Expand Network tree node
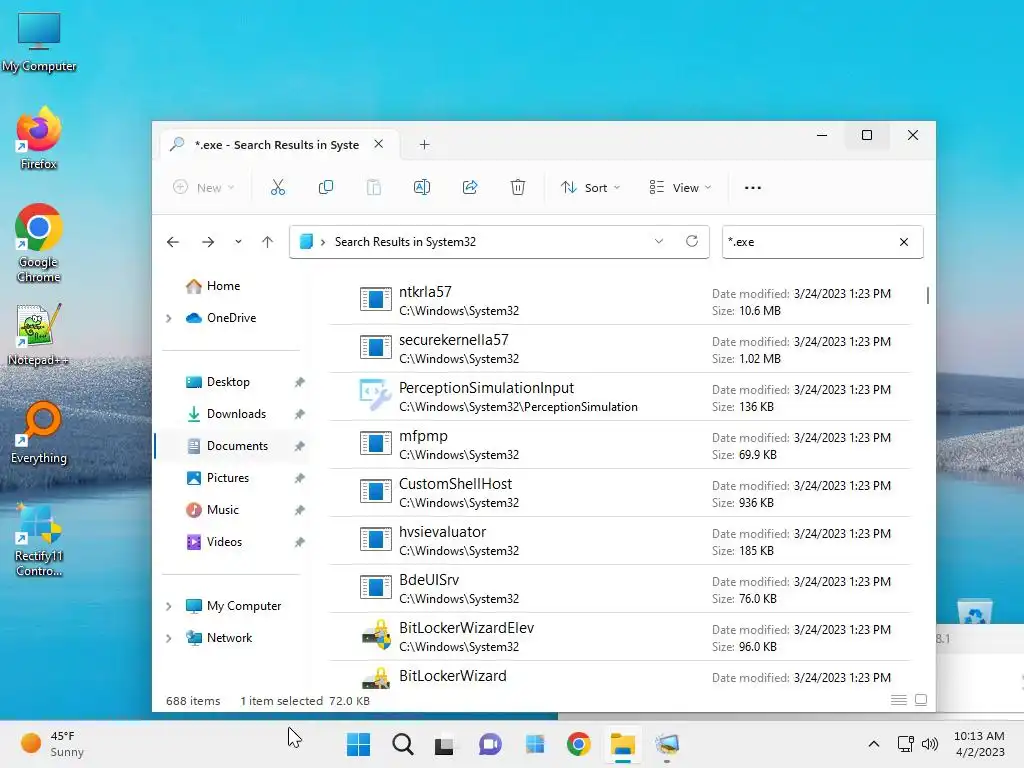Viewport: 1024px width, 768px height. [168, 638]
